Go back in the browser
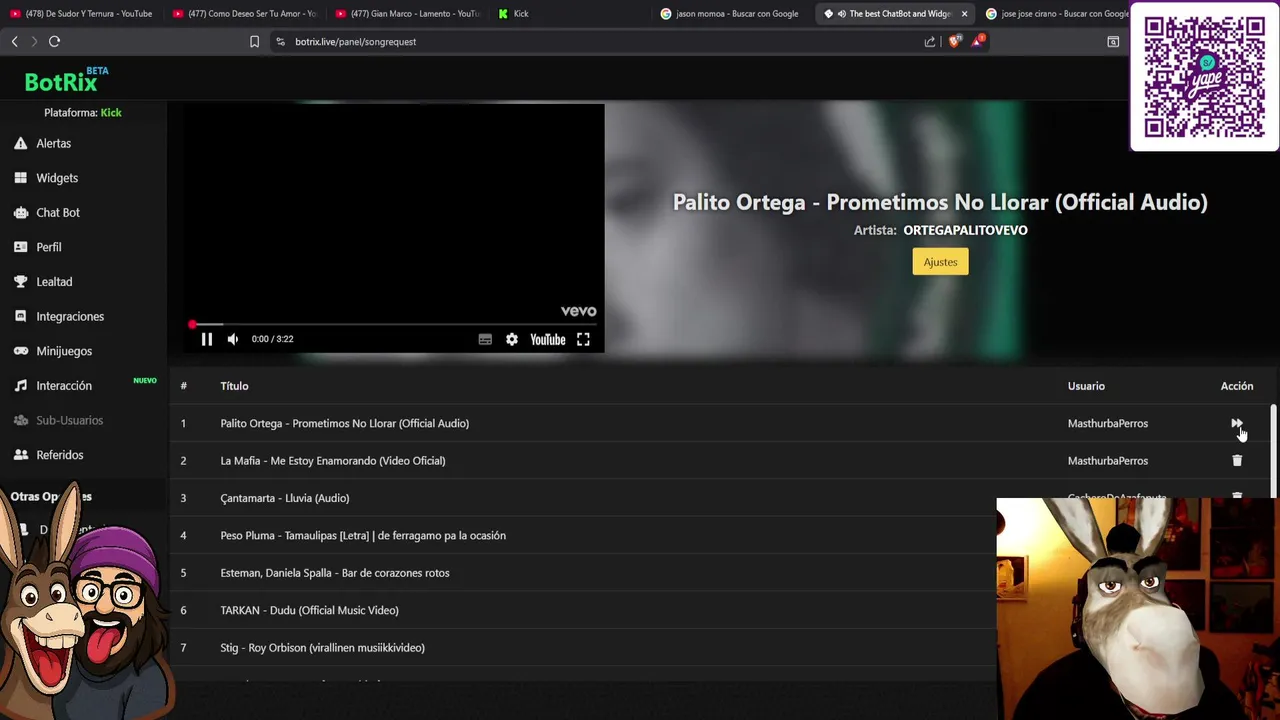 tap(14, 41)
